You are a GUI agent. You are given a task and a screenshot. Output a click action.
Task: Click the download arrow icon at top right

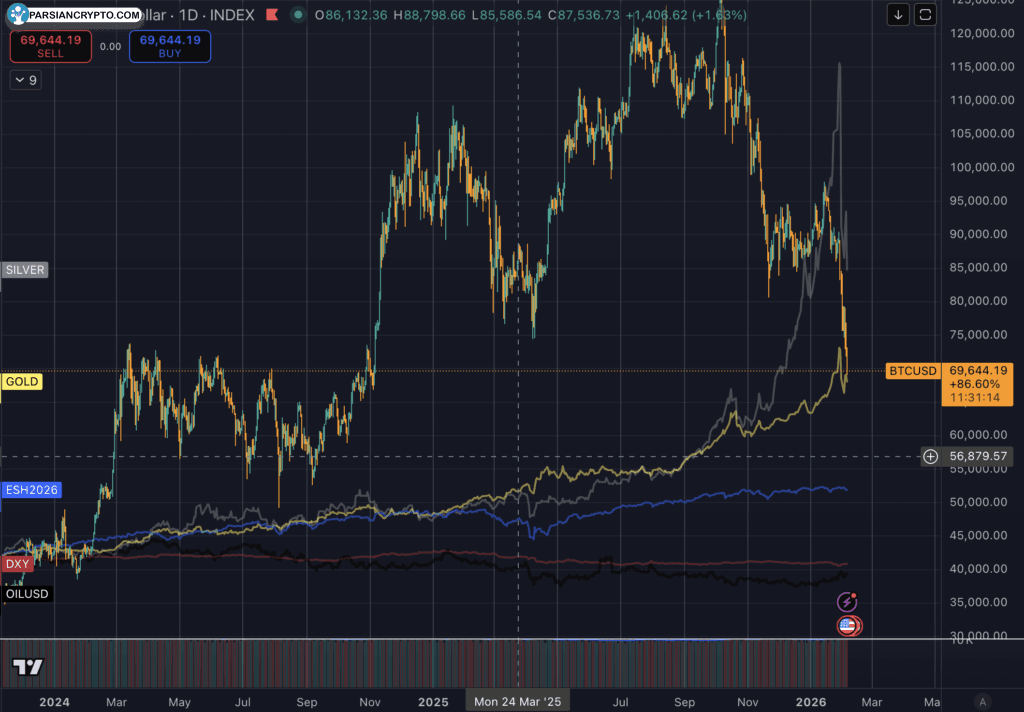coord(898,14)
